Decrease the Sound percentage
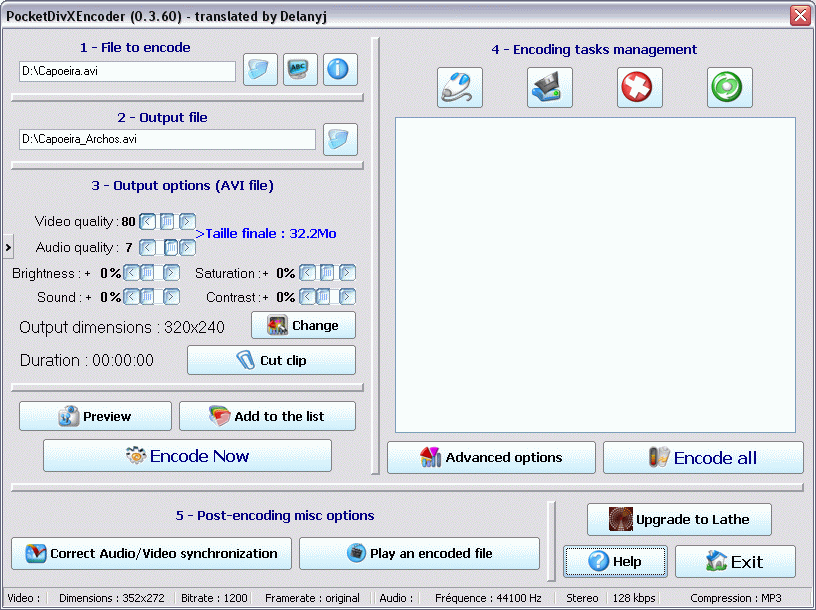Viewport: 816px width, 610px height. pos(131,297)
